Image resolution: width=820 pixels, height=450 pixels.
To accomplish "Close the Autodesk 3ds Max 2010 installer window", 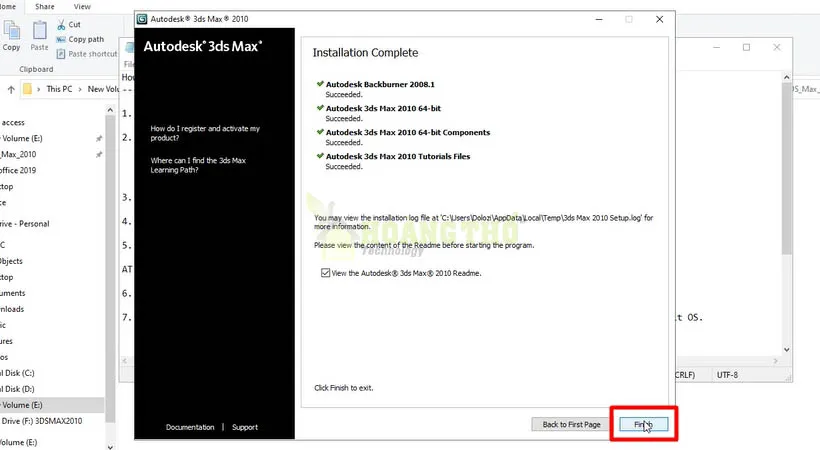I will [659, 19].
